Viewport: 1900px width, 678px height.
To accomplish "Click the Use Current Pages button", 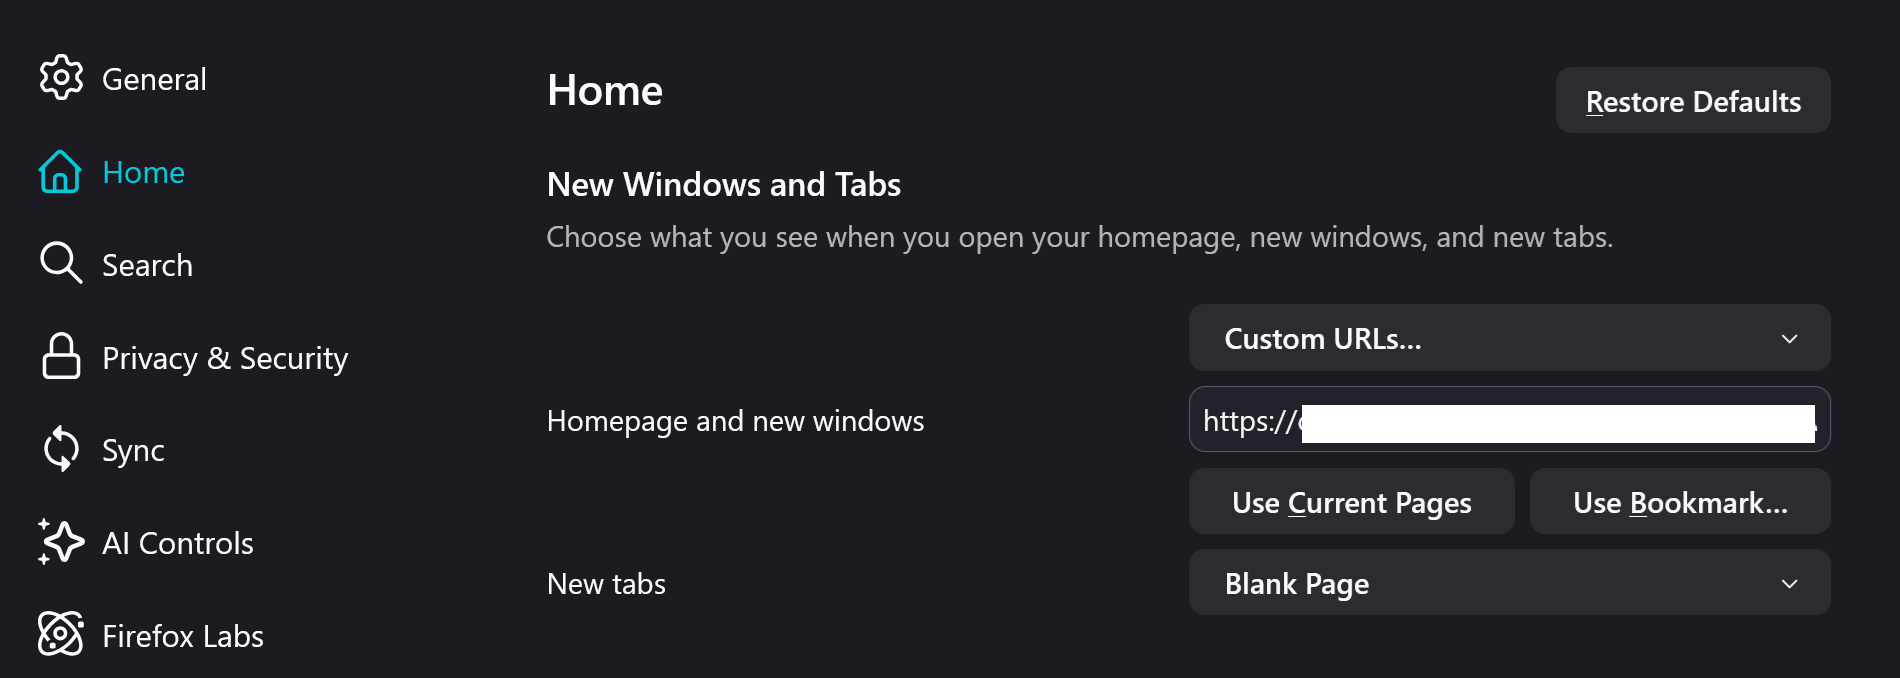I will (x=1351, y=502).
